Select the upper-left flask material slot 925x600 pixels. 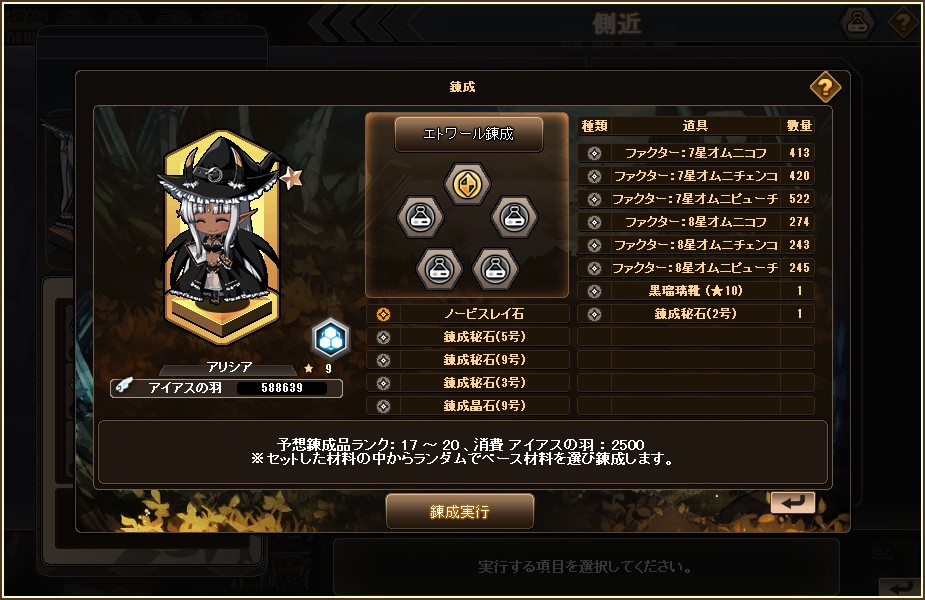pyautogui.click(x=419, y=217)
